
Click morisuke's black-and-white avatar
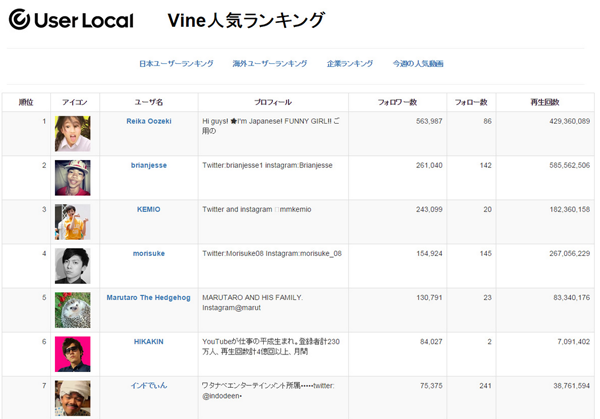73,266
